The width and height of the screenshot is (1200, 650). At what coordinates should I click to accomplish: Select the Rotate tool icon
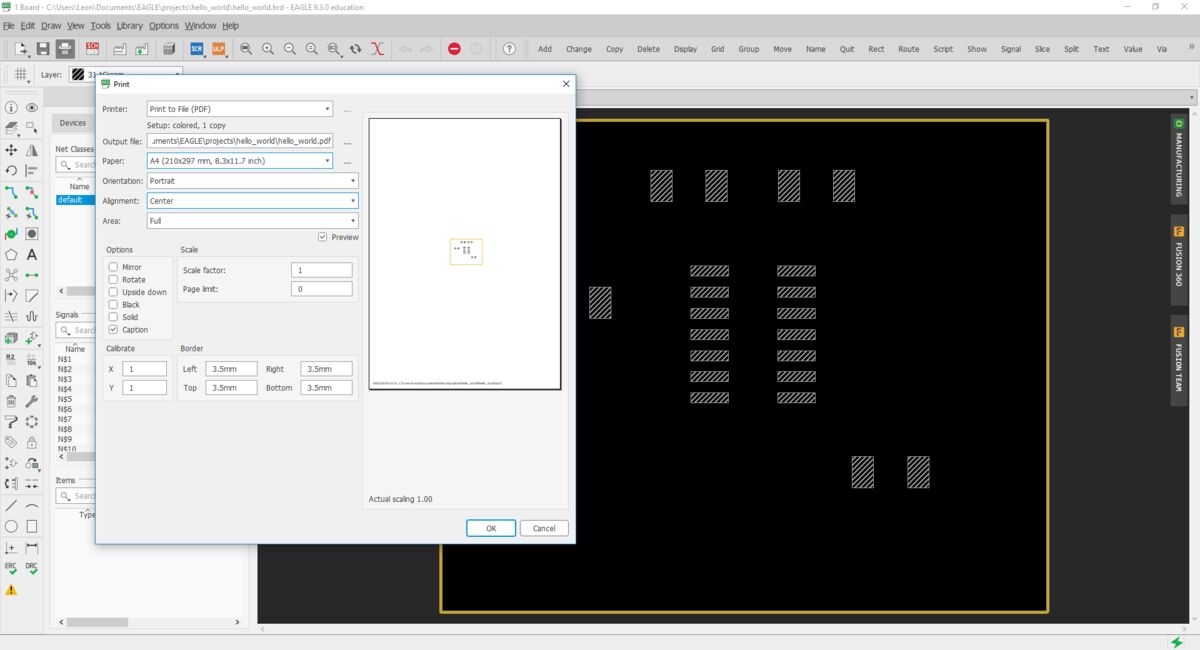click(x=11, y=171)
